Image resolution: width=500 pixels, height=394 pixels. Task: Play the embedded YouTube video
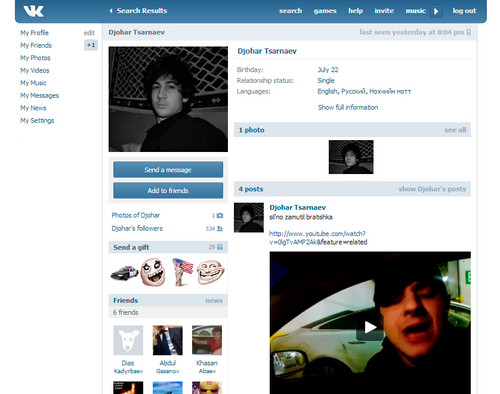(370, 327)
